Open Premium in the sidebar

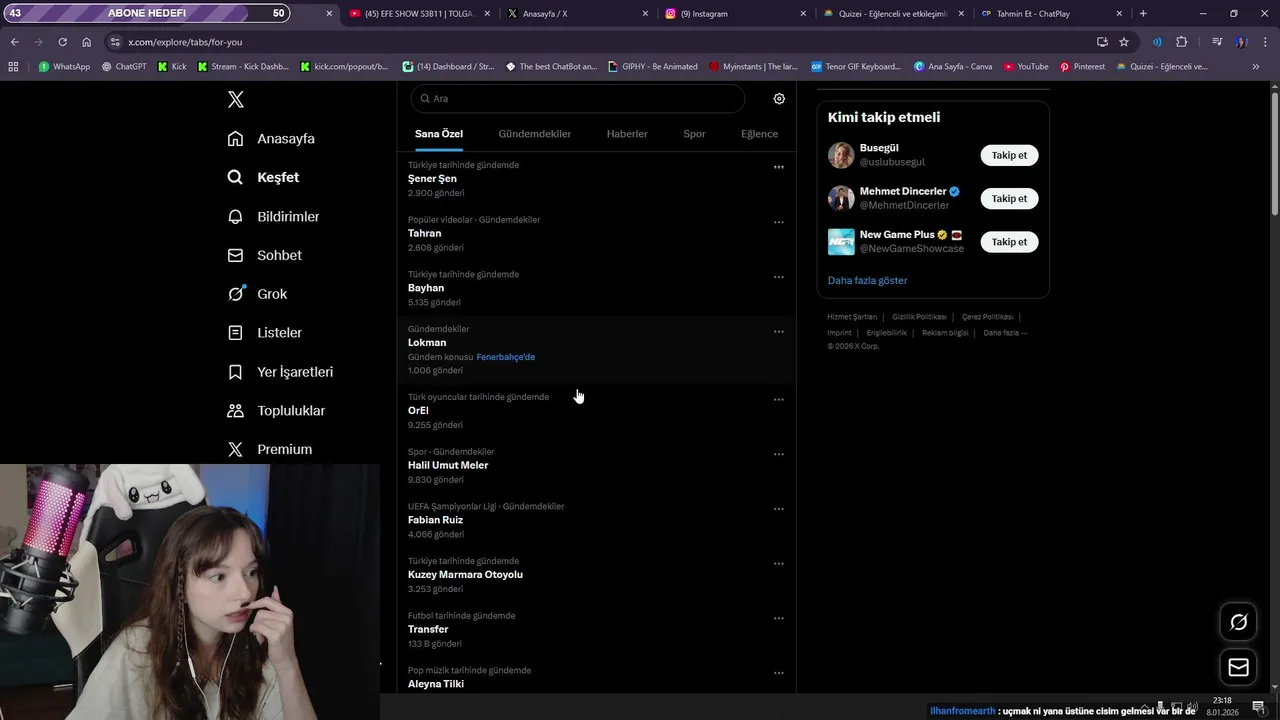(269, 449)
